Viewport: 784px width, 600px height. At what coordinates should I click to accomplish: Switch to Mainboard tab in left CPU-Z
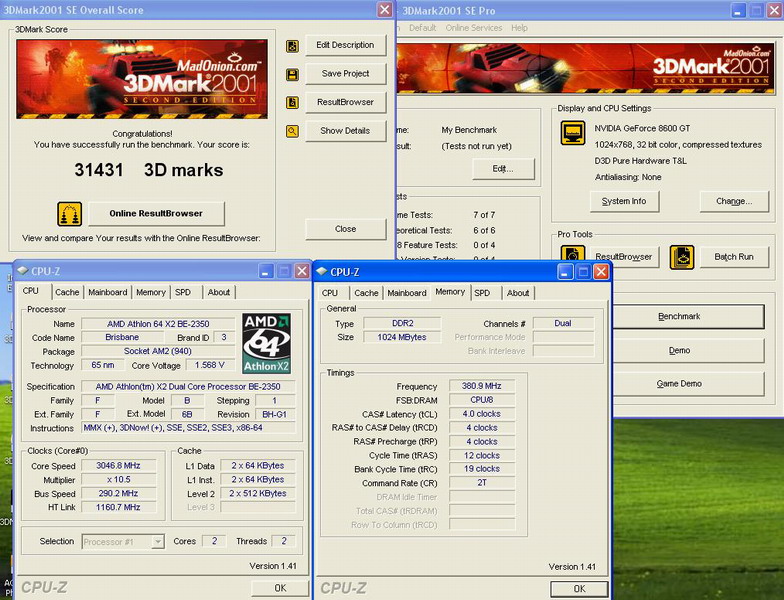[108, 292]
